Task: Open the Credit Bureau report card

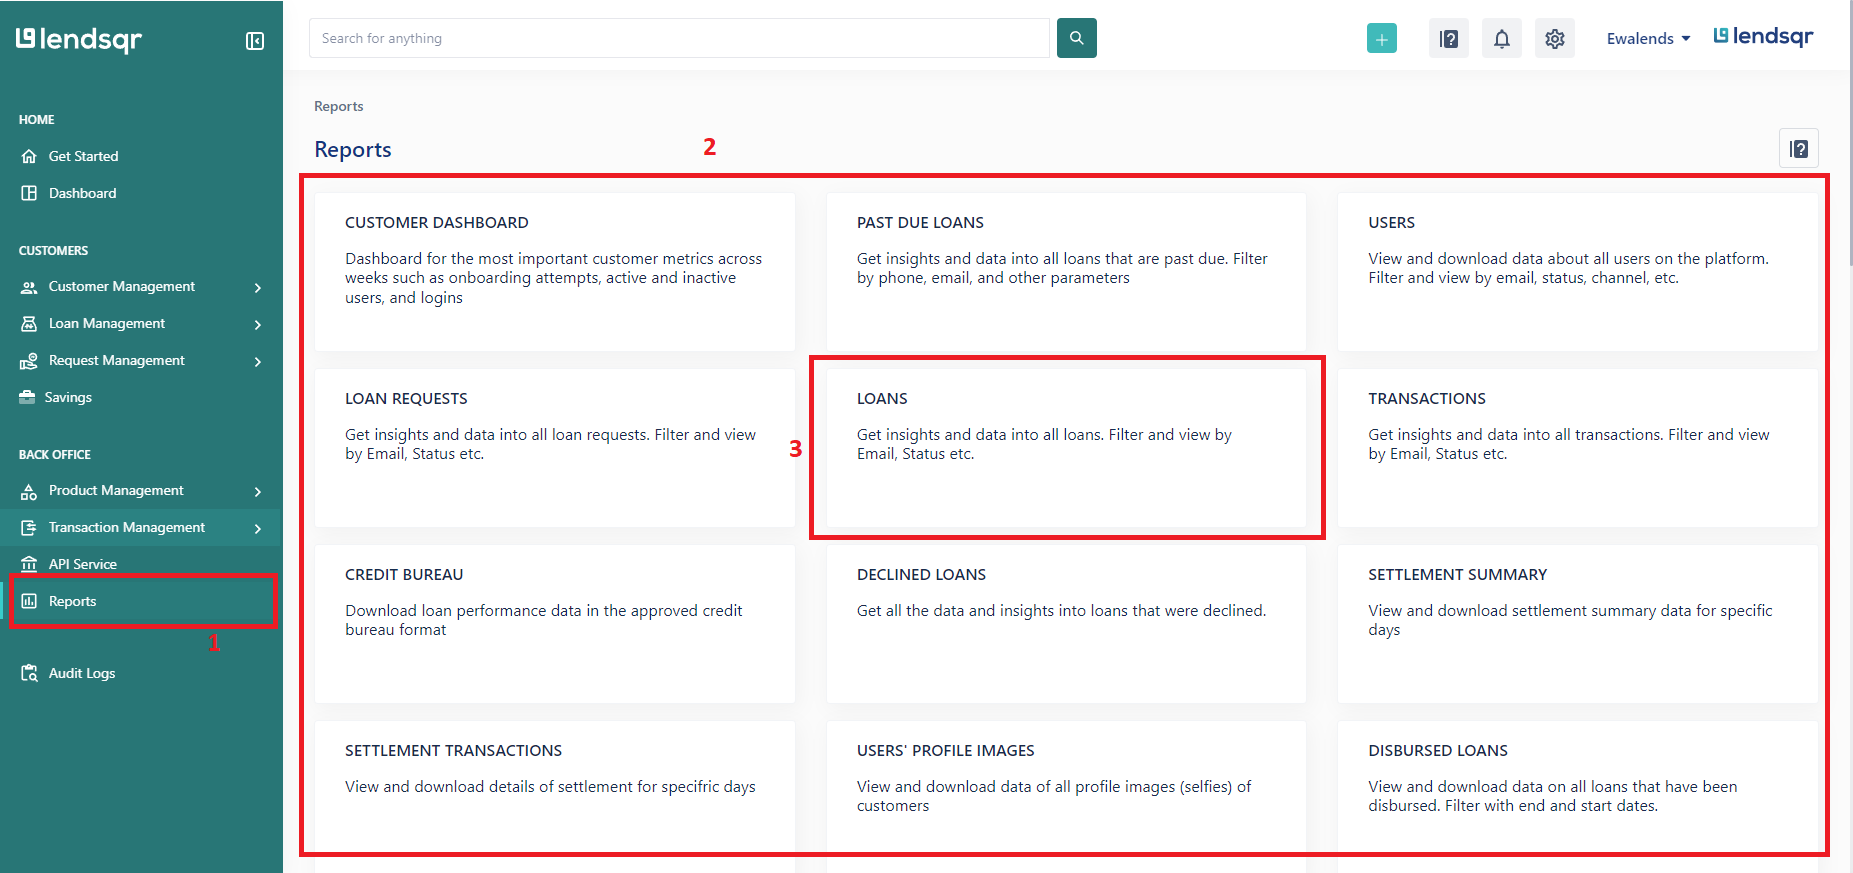Action: pyautogui.click(x=554, y=622)
